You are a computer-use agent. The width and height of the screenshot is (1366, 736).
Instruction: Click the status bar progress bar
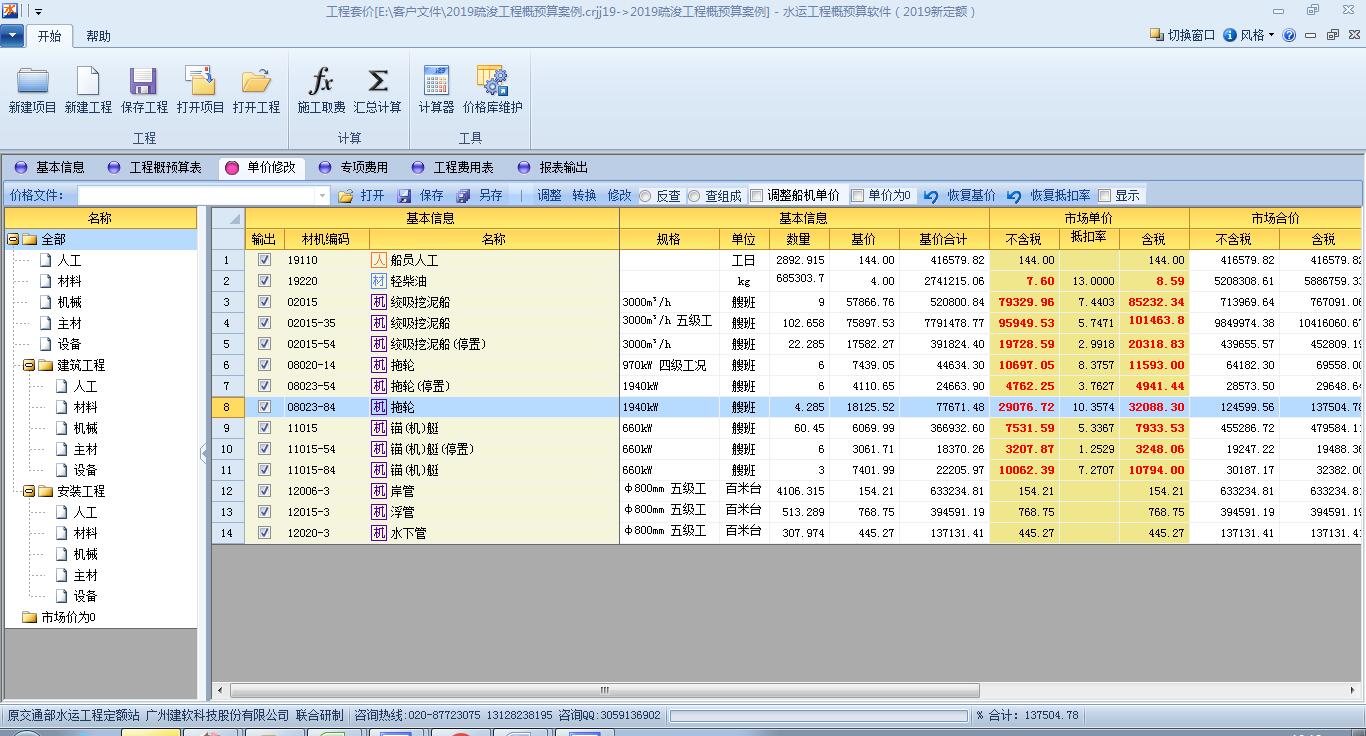pos(818,715)
